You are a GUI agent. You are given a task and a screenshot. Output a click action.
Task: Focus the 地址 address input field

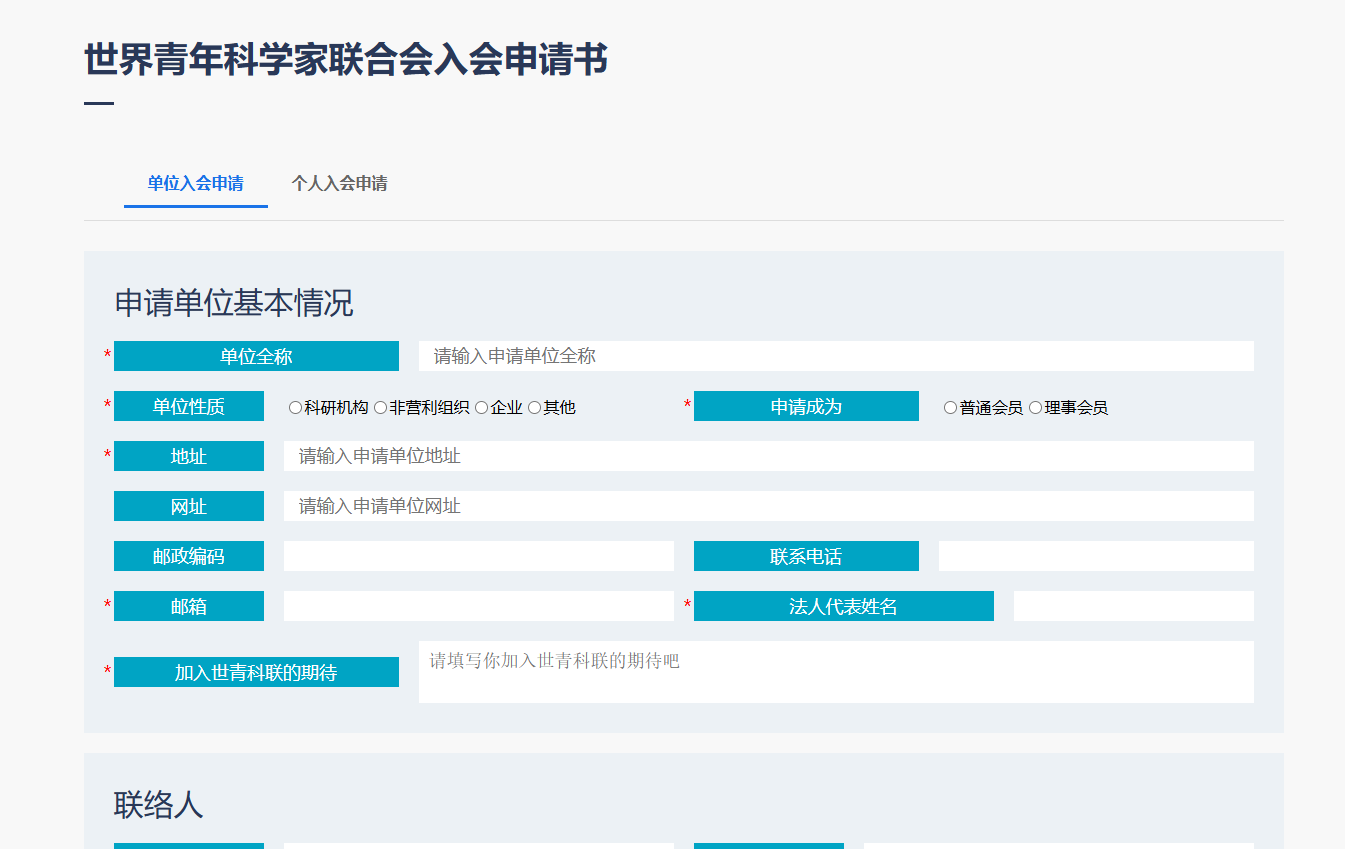(x=768, y=456)
